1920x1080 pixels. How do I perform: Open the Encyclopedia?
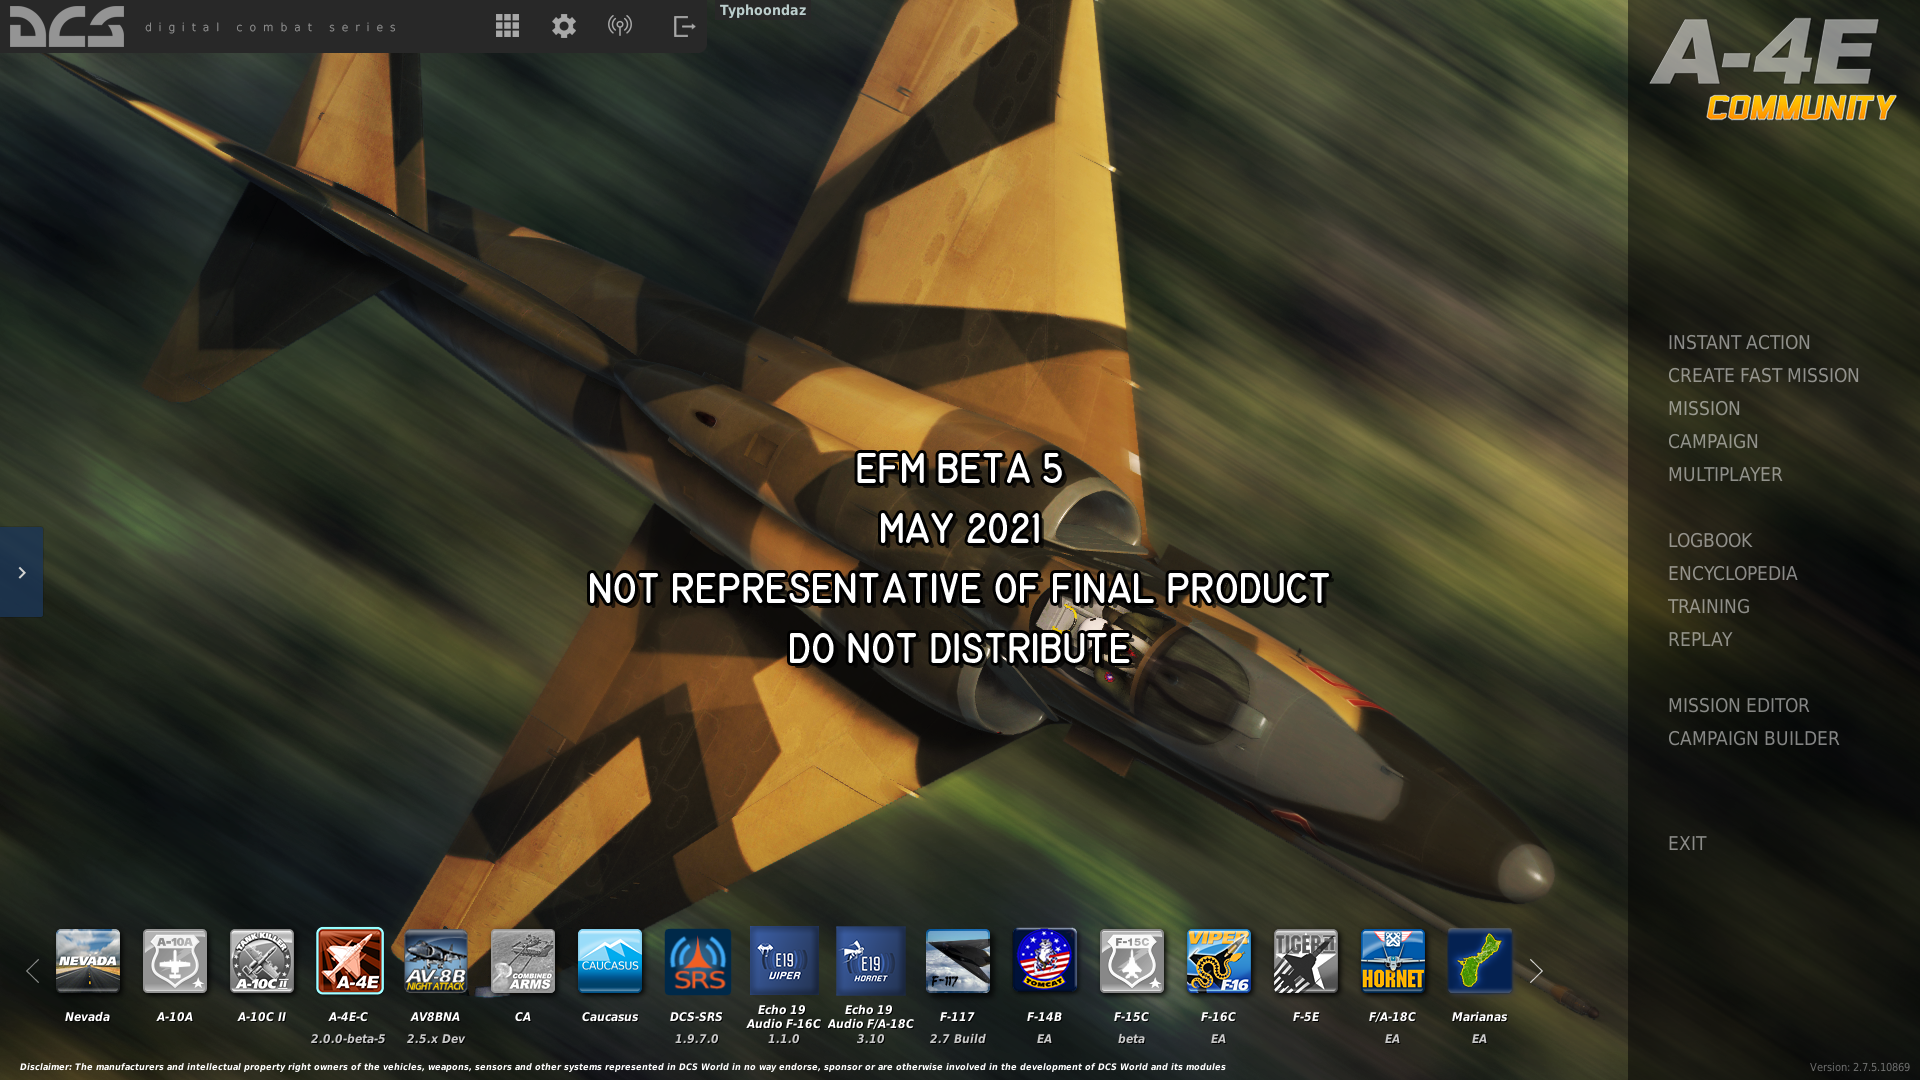pos(1732,573)
